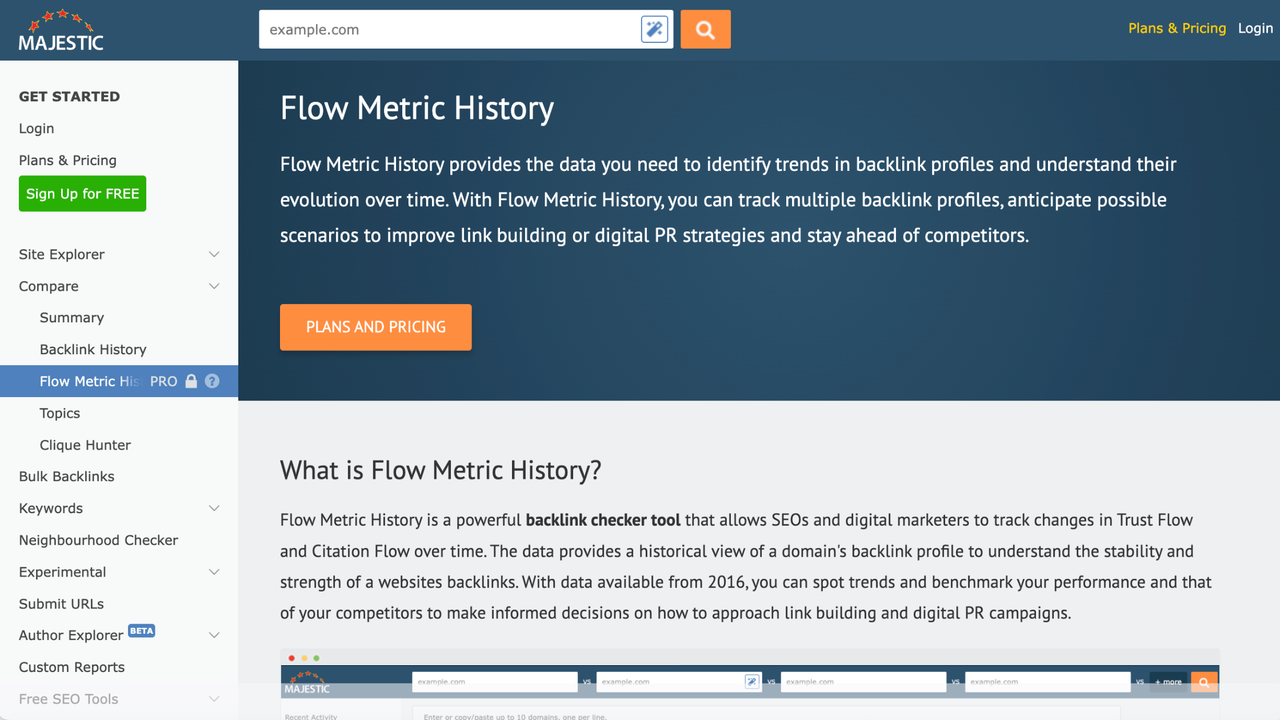The width and height of the screenshot is (1280, 720).
Task: Open Plans & Pricing in the sidebar
Action: click(67, 160)
